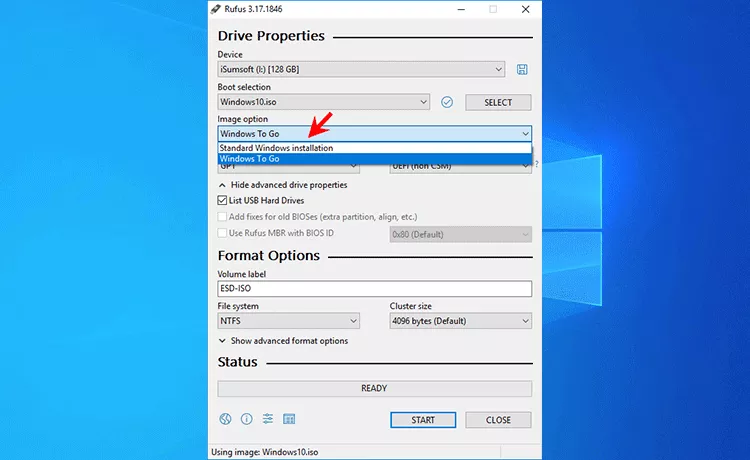Enable Add fixes for old BIOSes
Screen dimensions: 750x460
point(223,217)
